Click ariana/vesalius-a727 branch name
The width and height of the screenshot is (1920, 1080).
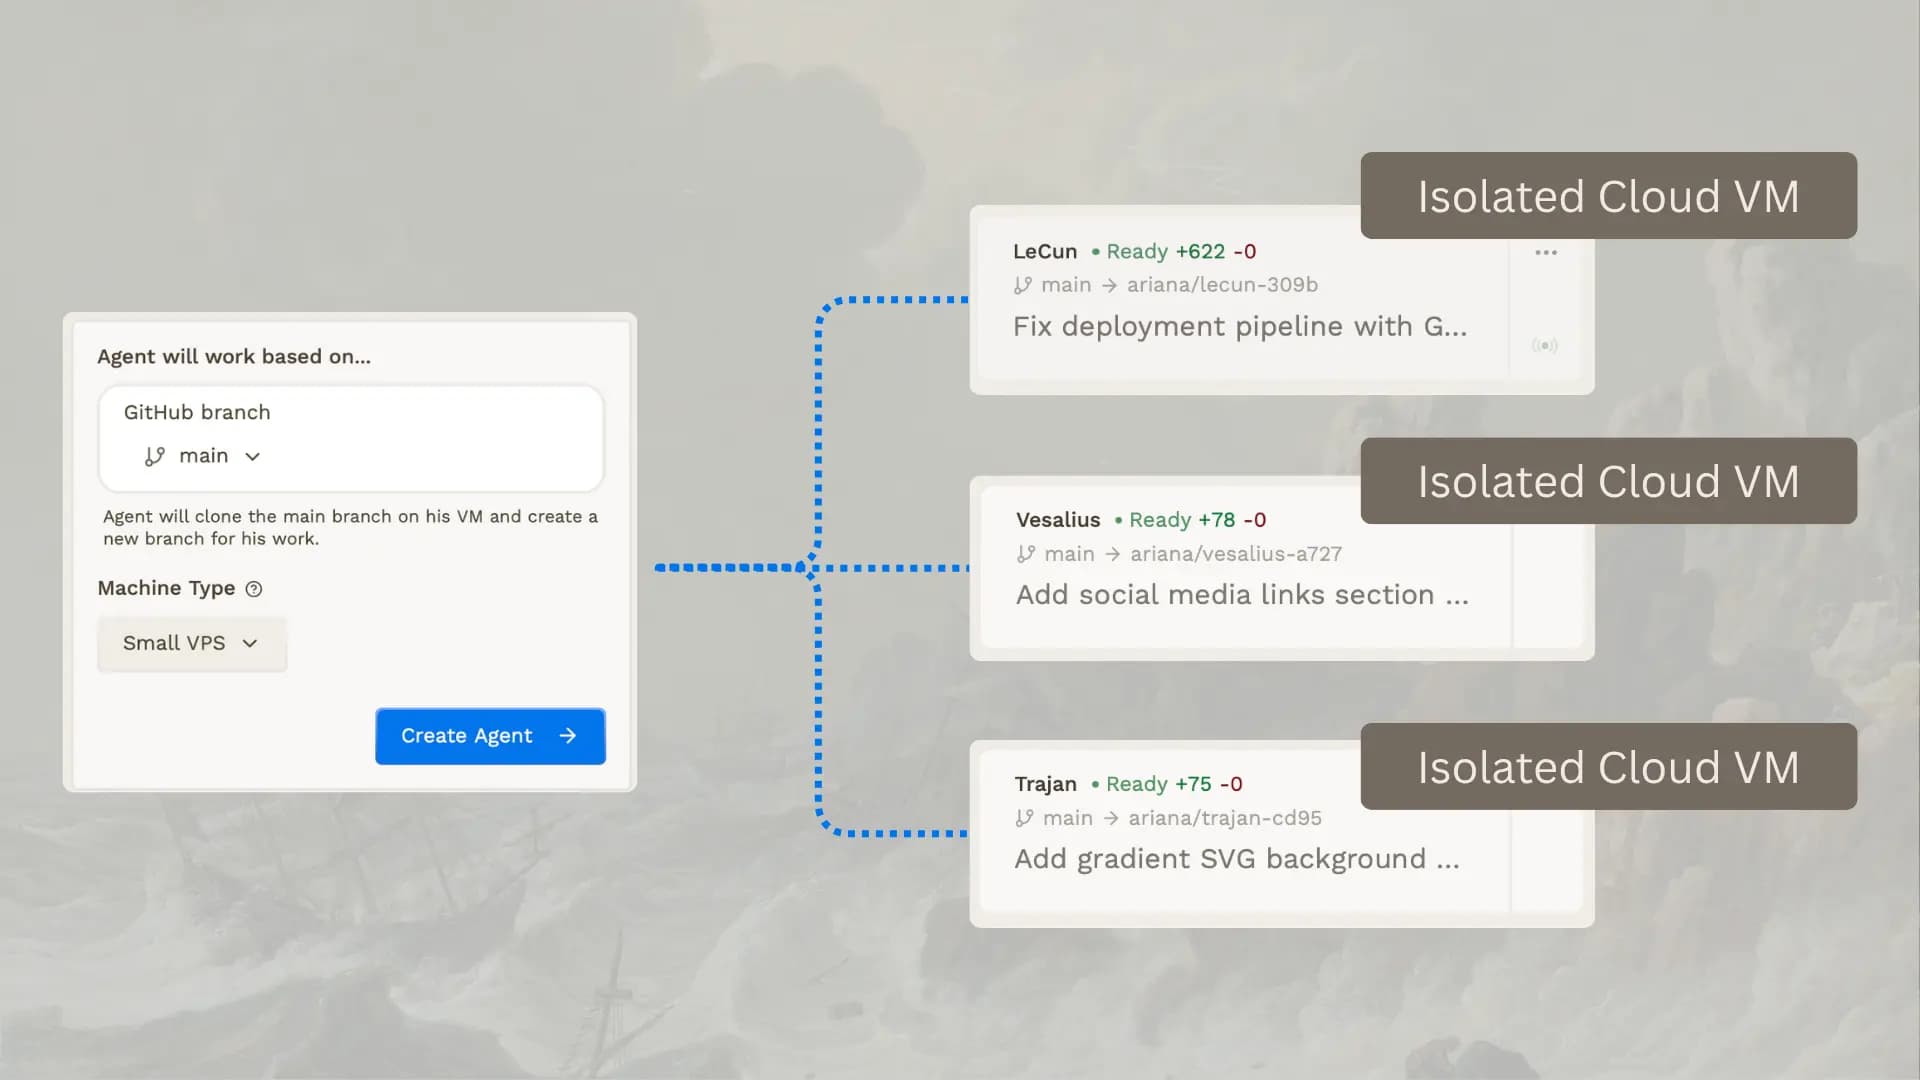pyautogui.click(x=1236, y=554)
